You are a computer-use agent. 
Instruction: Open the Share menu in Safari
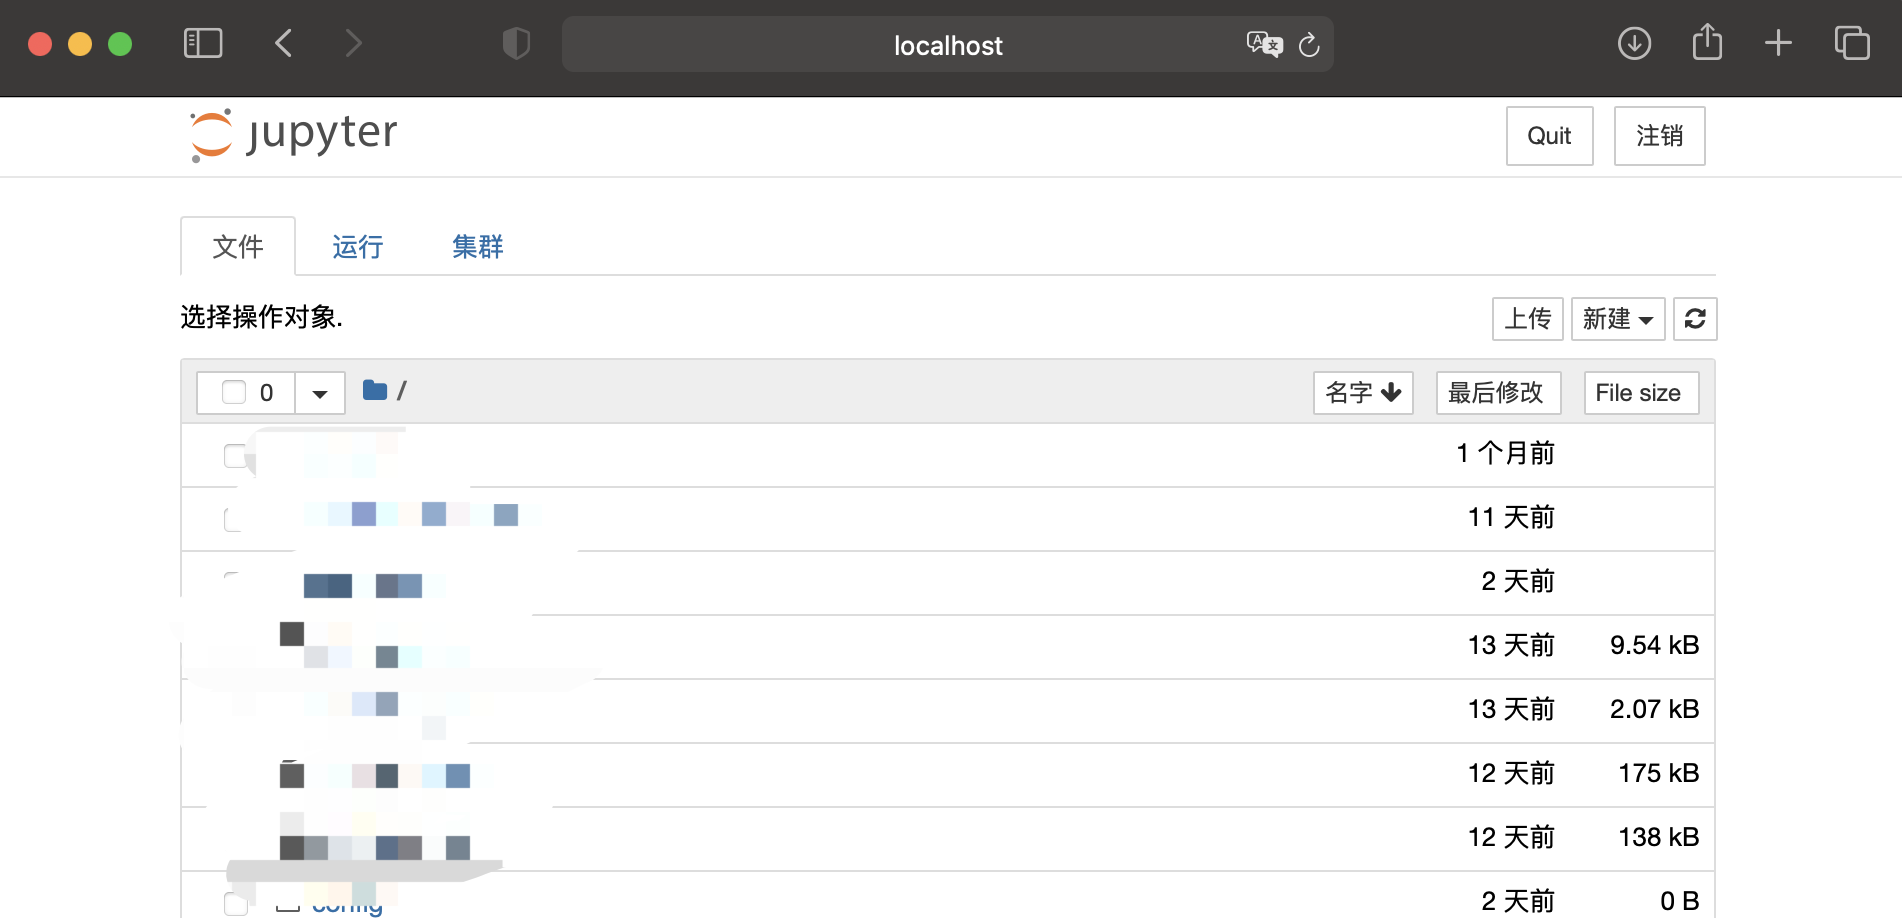pyautogui.click(x=1707, y=44)
